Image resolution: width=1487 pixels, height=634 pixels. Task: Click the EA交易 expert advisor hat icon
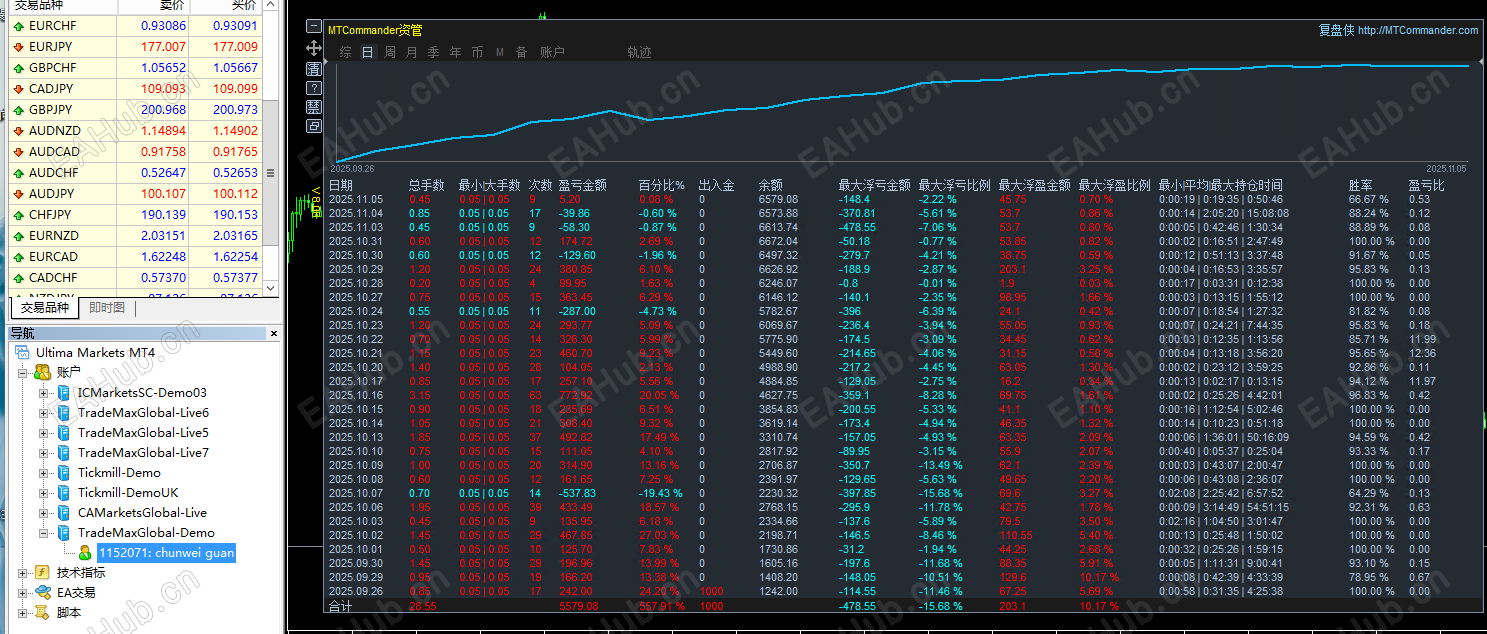(x=42, y=593)
